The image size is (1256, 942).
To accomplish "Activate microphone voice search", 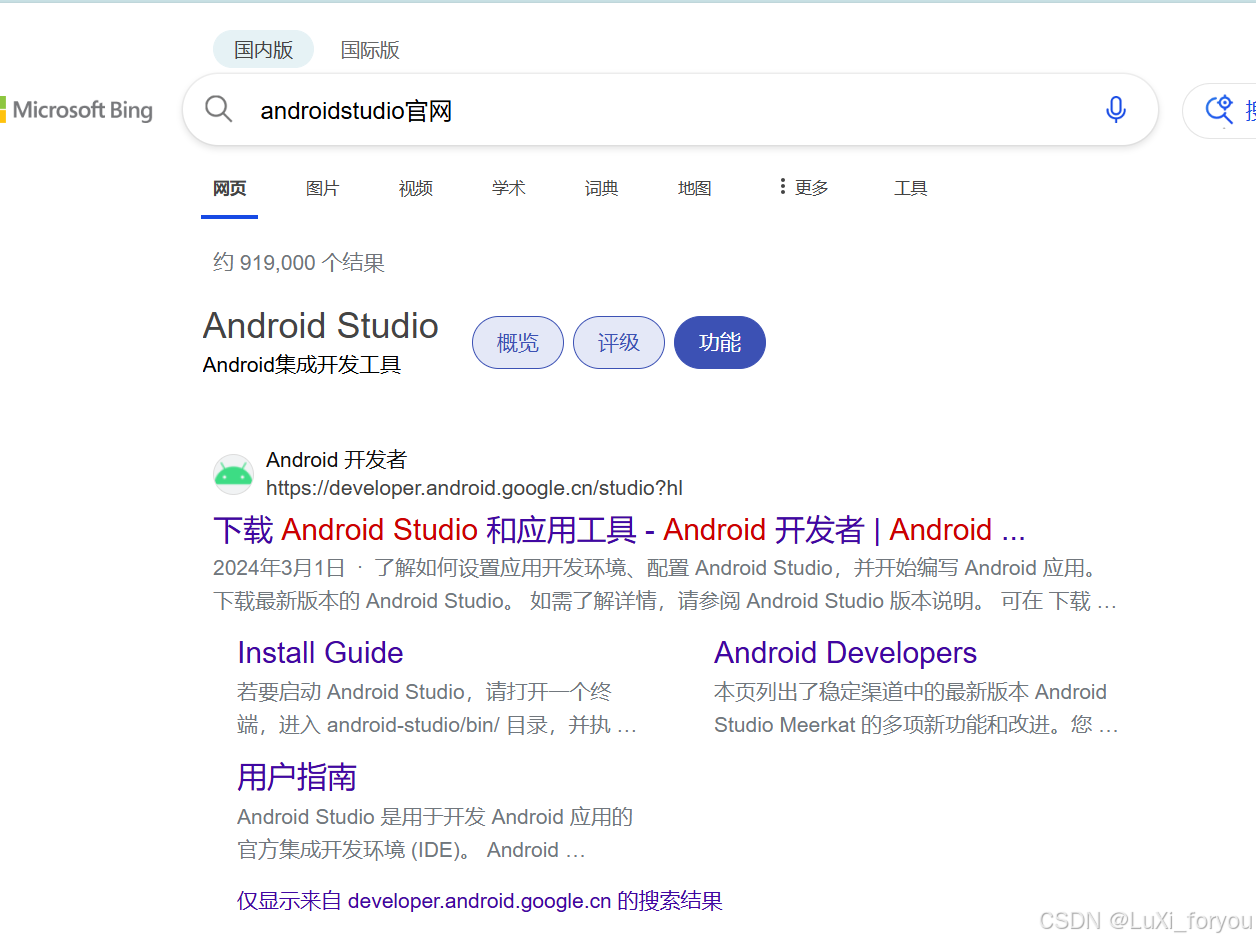I will [x=1116, y=109].
